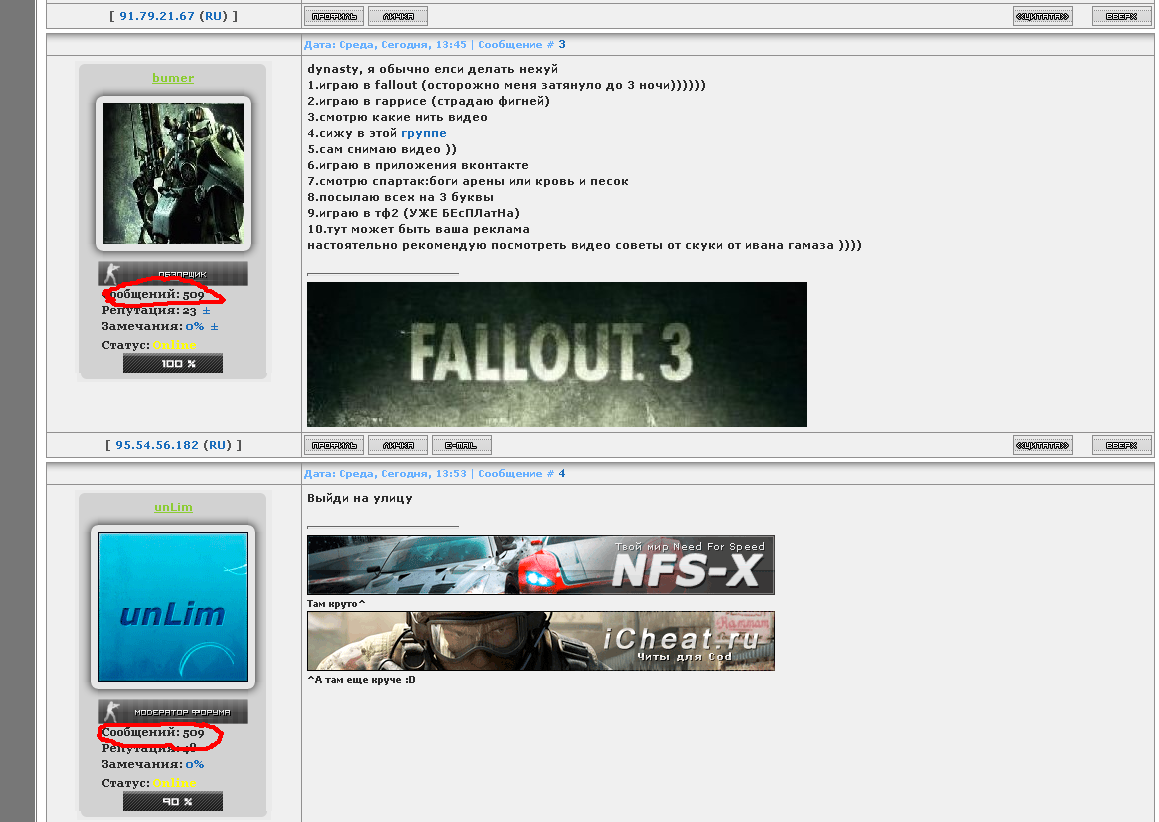Click the обзорщик rank badge under bumer
Screen dimensions: 1159x822
(x=173, y=274)
